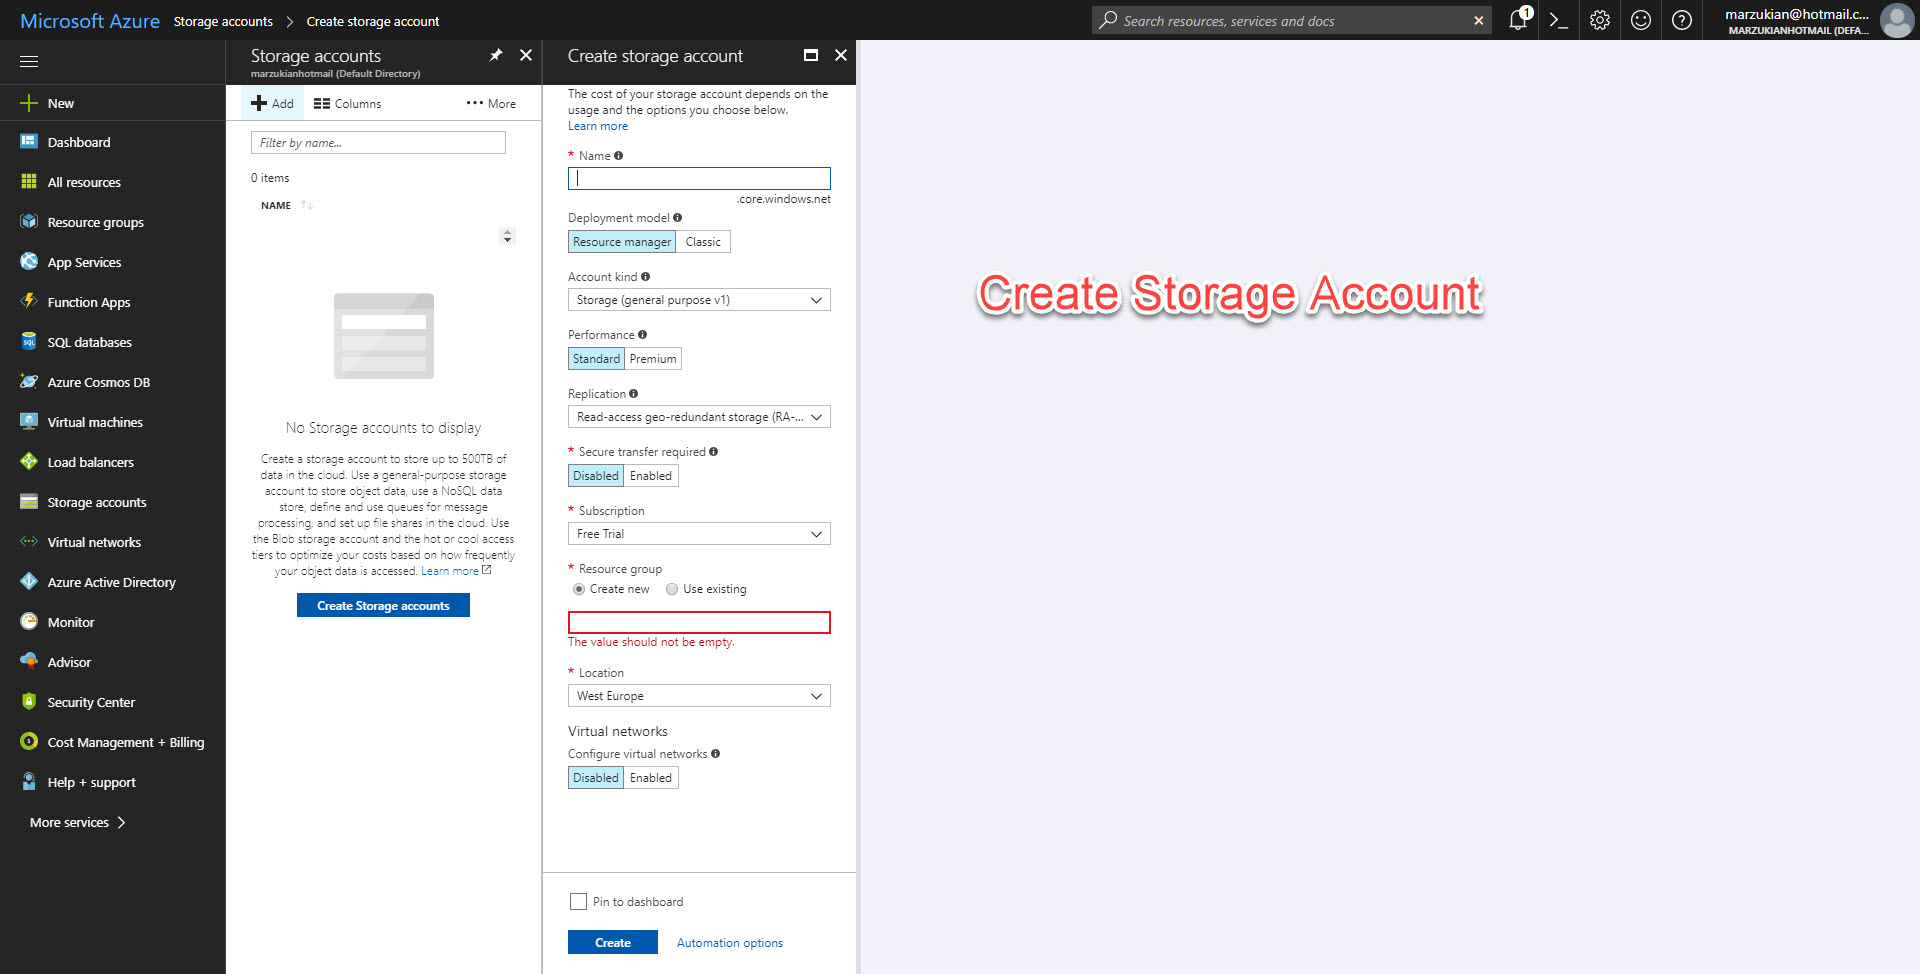
Task: Open Azure Cosmos DB service
Action: coord(99,381)
